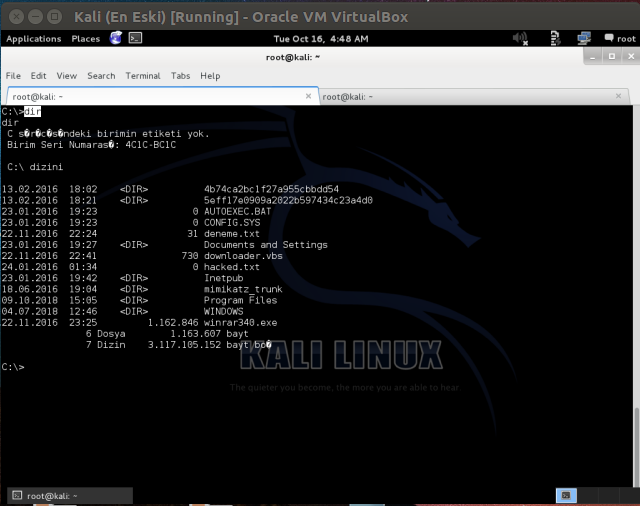Open the Places menu in top panel

click(x=86, y=39)
